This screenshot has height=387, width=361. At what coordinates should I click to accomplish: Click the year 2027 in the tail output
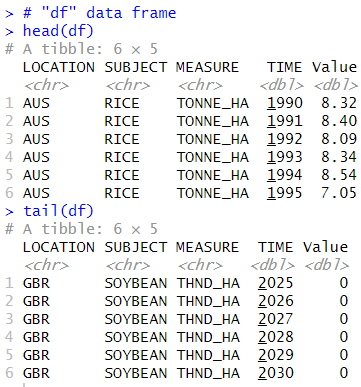(x=276, y=319)
